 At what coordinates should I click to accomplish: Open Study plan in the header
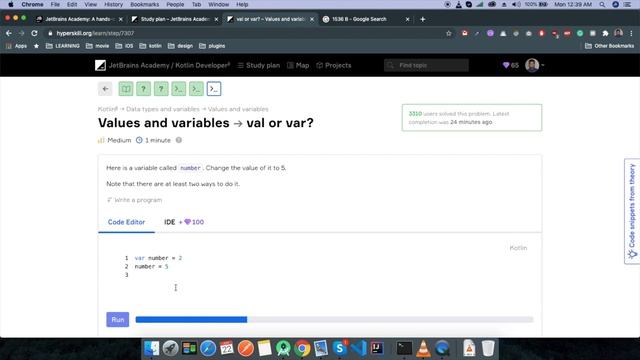tap(259, 65)
